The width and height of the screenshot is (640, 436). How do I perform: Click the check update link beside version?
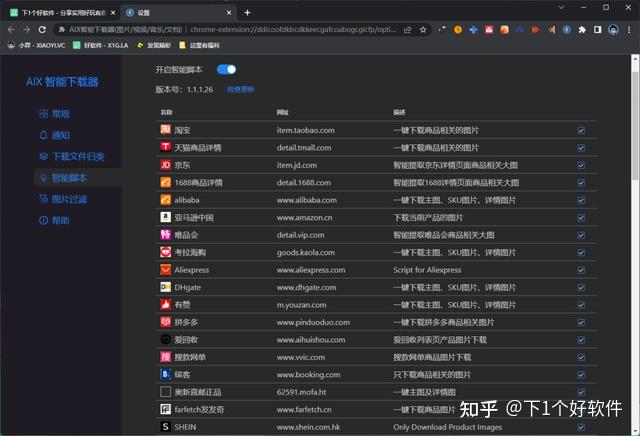240,89
